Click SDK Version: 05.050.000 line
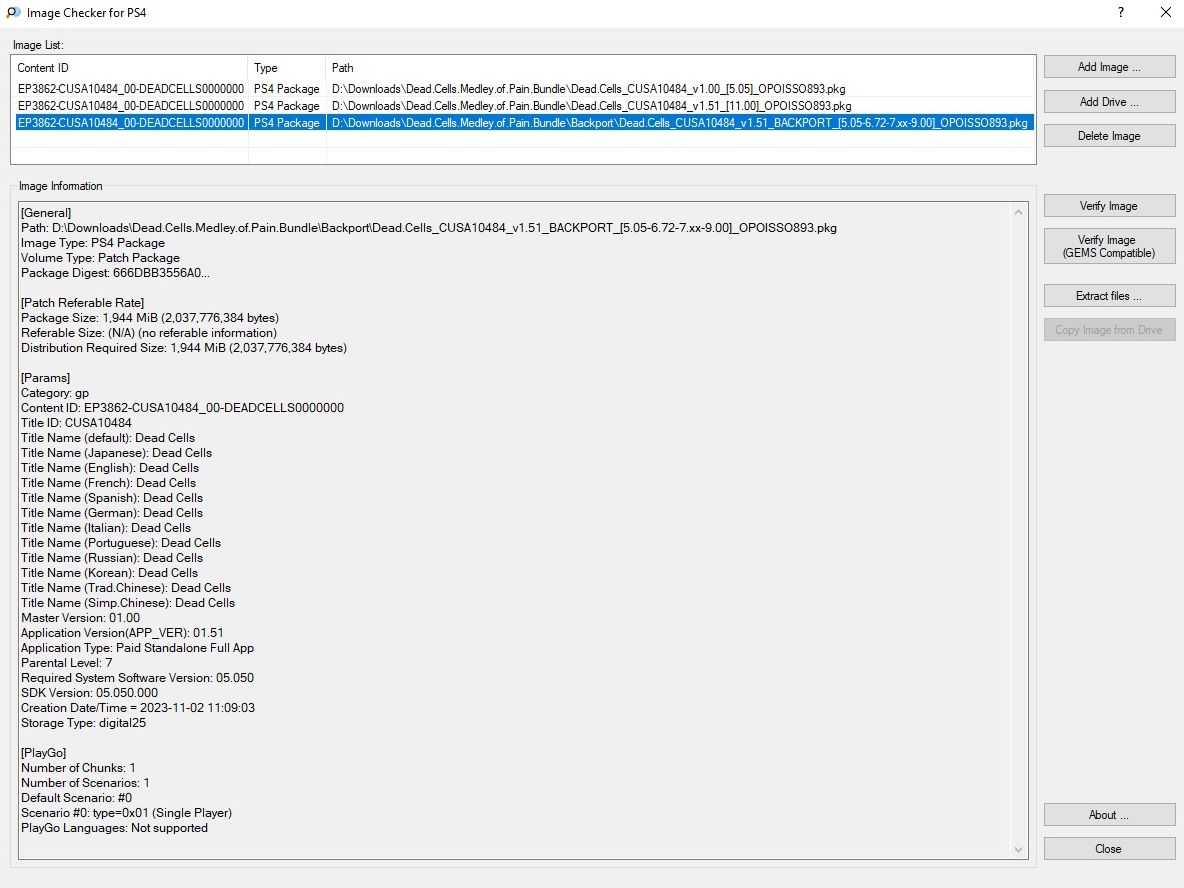Viewport: 1184px width, 888px height. [x=89, y=692]
